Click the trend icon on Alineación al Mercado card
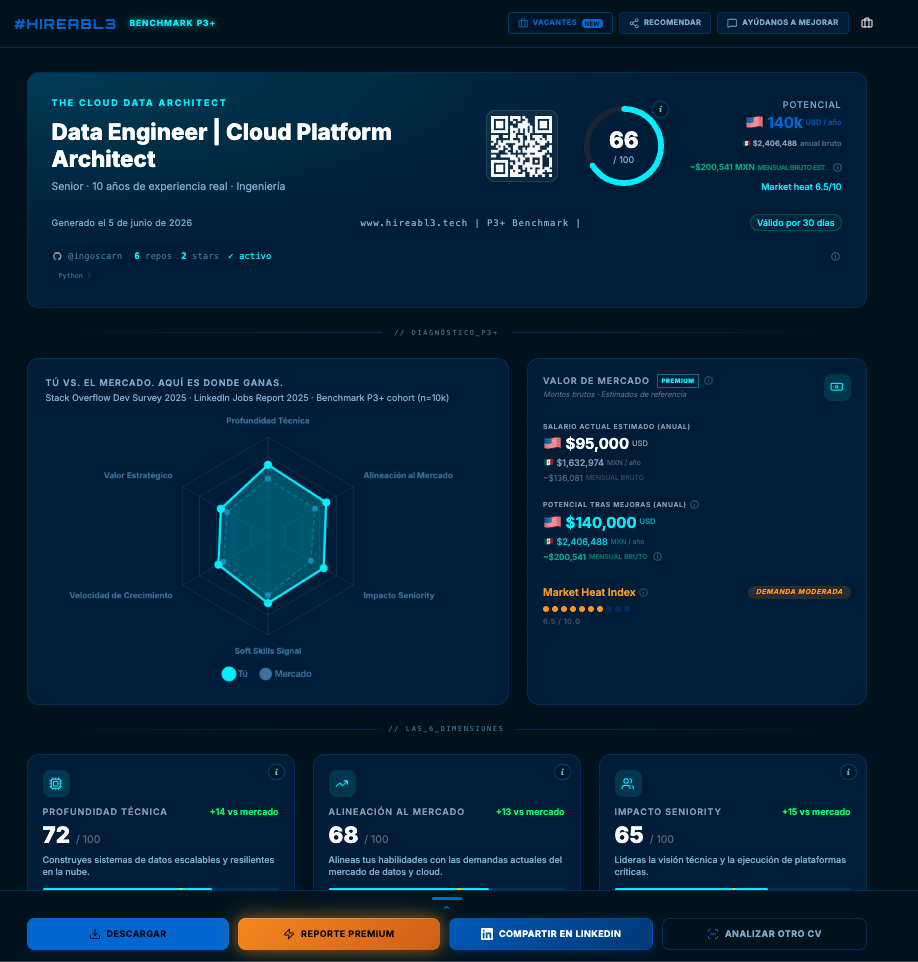 click(x=342, y=783)
